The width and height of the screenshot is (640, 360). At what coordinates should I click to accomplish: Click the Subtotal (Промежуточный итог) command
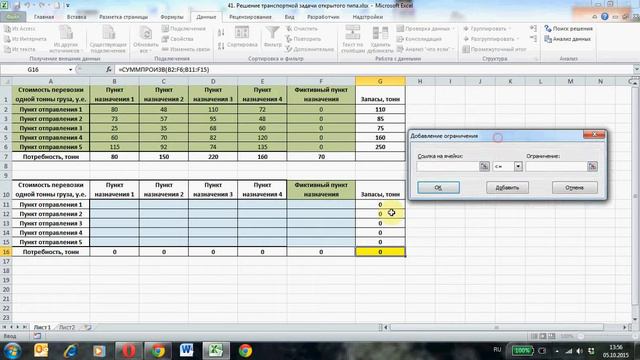click(x=494, y=49)
